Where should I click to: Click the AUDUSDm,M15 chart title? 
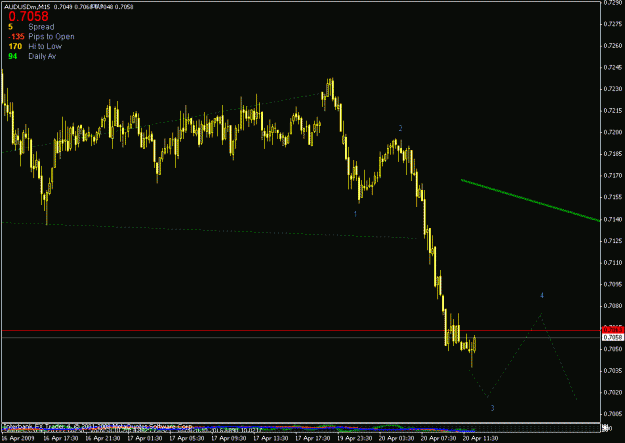27,7
